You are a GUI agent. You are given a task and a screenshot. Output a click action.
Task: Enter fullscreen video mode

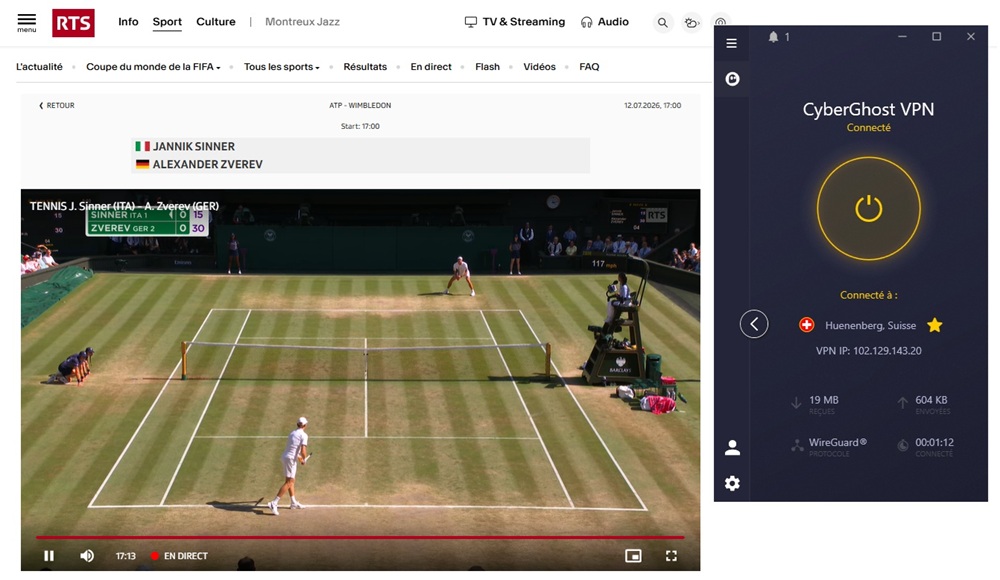[x=671, y=556]
